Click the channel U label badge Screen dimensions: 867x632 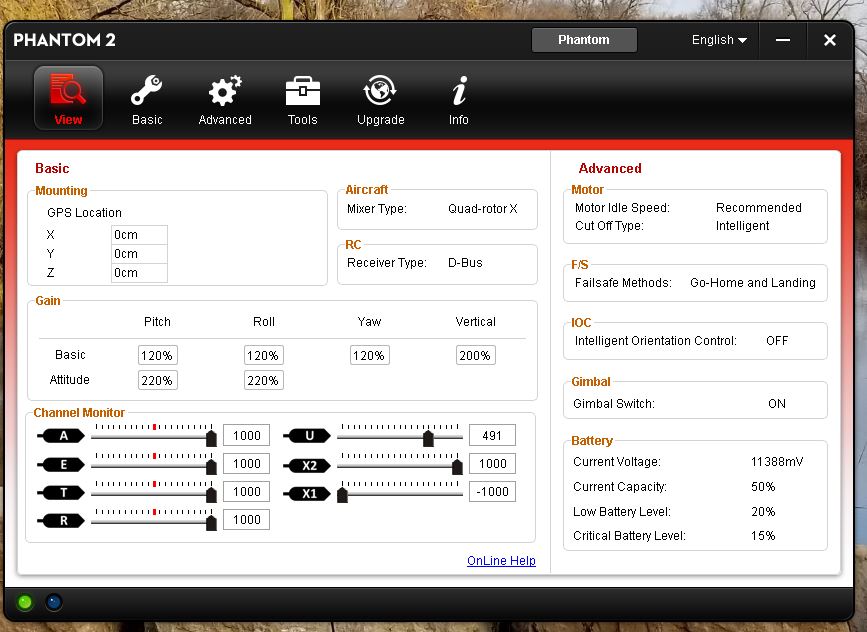click(310, 436)
